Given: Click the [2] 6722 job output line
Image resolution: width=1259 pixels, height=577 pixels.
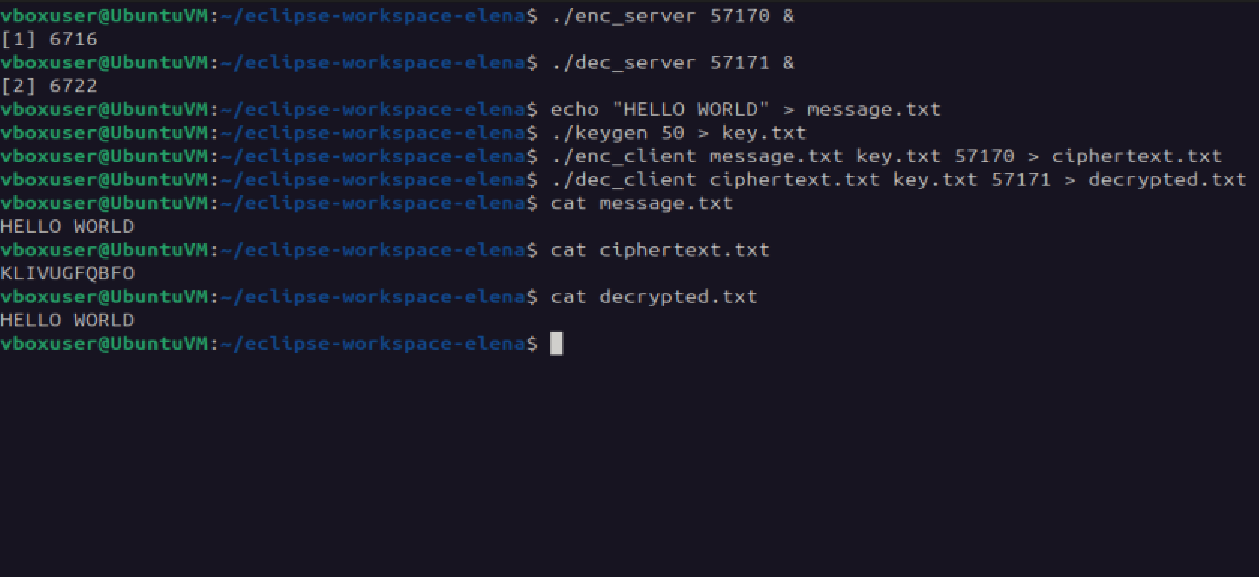Looking at the screenshot, I should pyautogui.click(x=49, y=86).
